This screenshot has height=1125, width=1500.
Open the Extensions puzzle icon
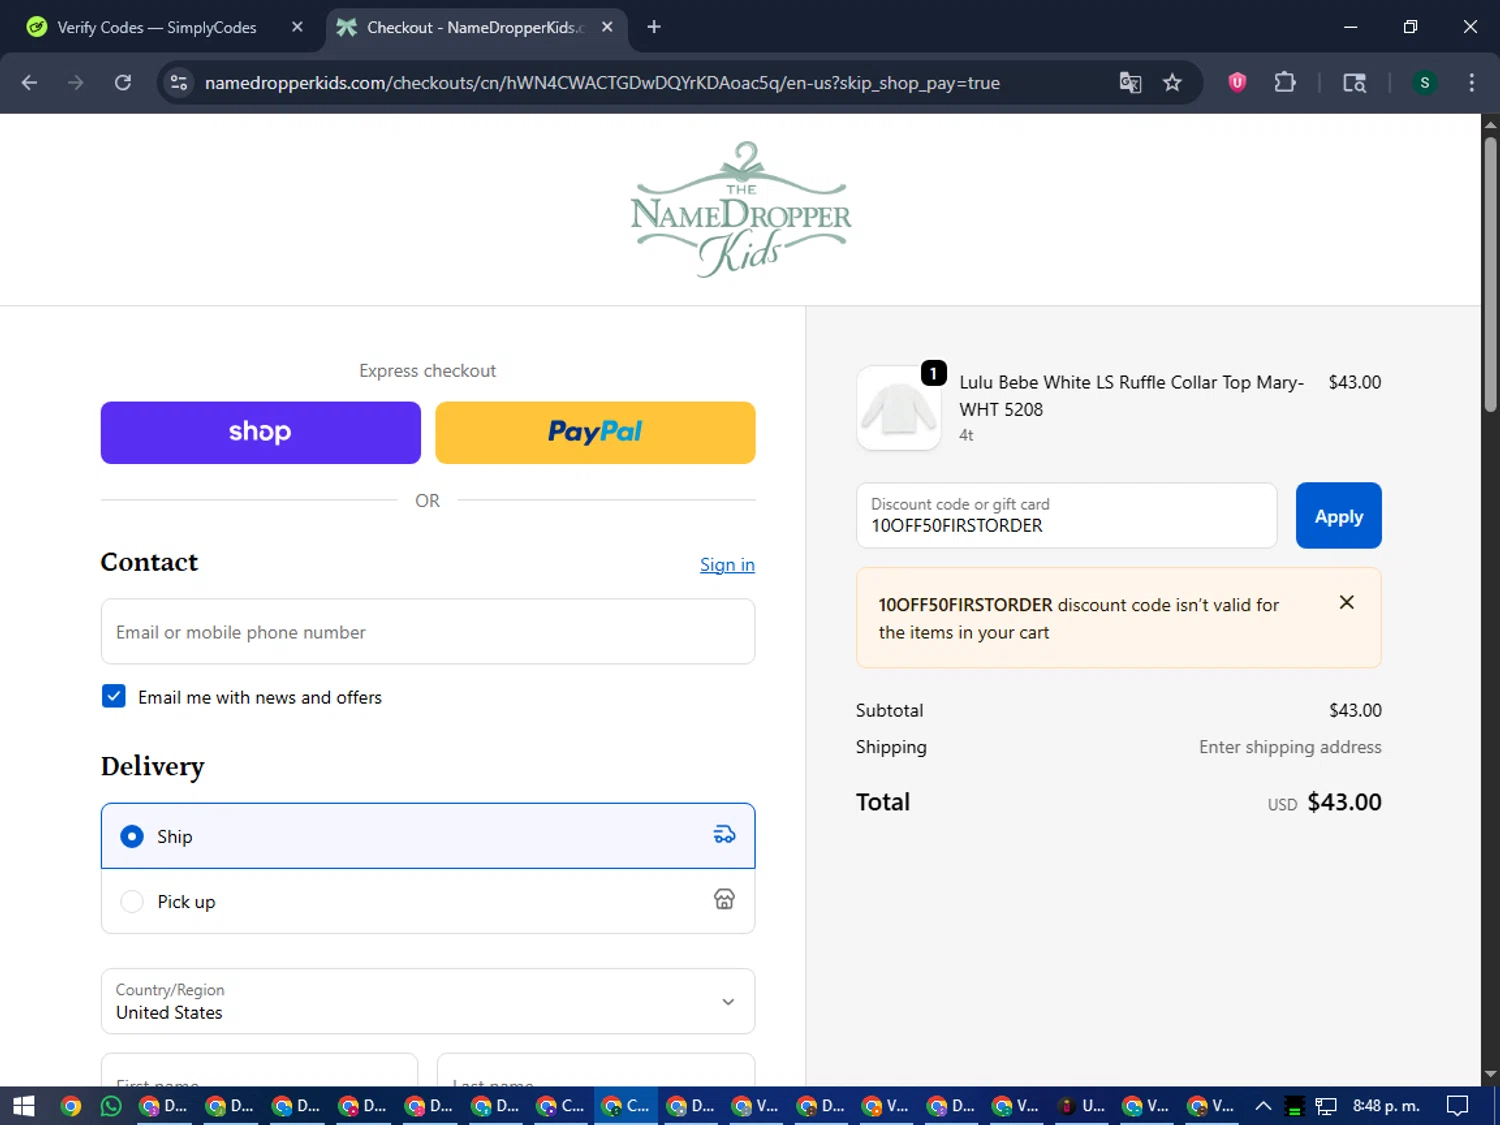(1285, 83)
